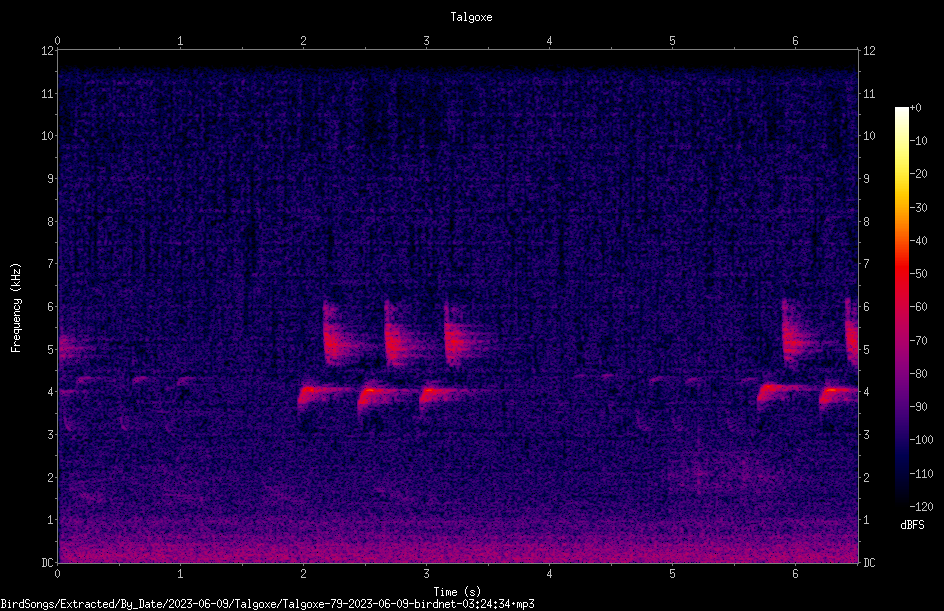Click the "Frequency (kHz)" axis label

16,308
